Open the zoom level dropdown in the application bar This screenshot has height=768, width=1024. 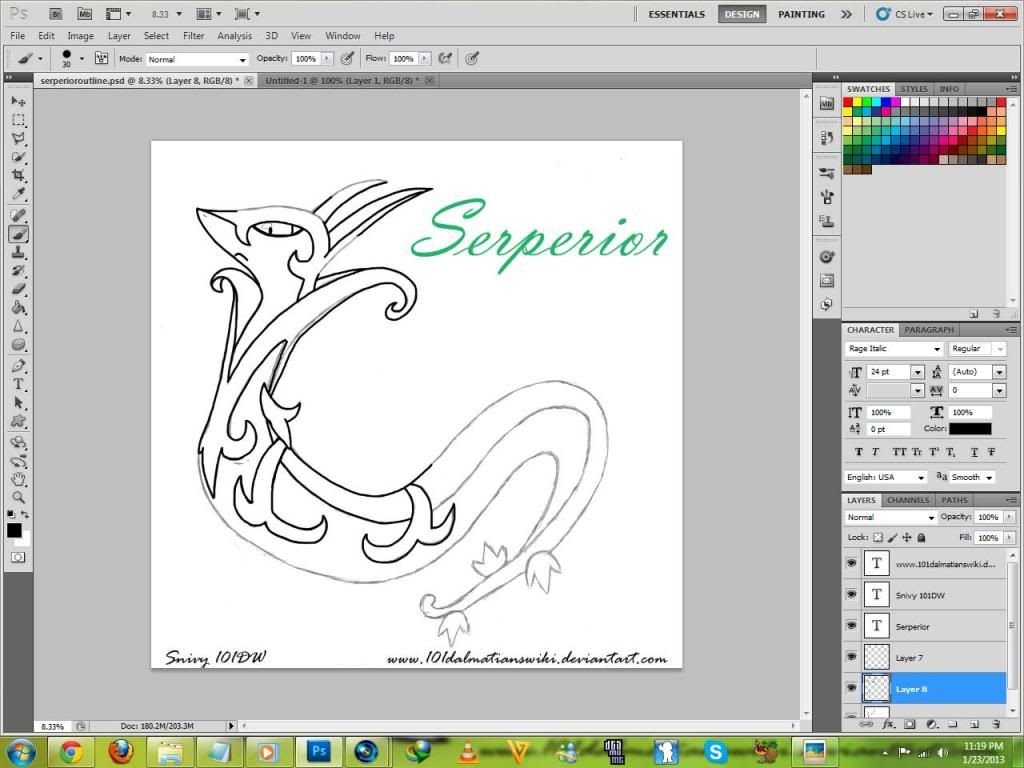tap(179, 14)
